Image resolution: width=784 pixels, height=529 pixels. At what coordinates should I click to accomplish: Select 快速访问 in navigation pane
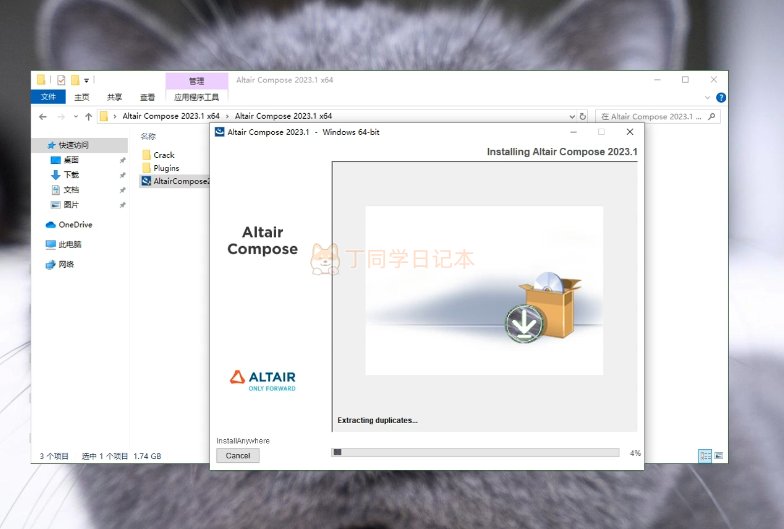74,145
